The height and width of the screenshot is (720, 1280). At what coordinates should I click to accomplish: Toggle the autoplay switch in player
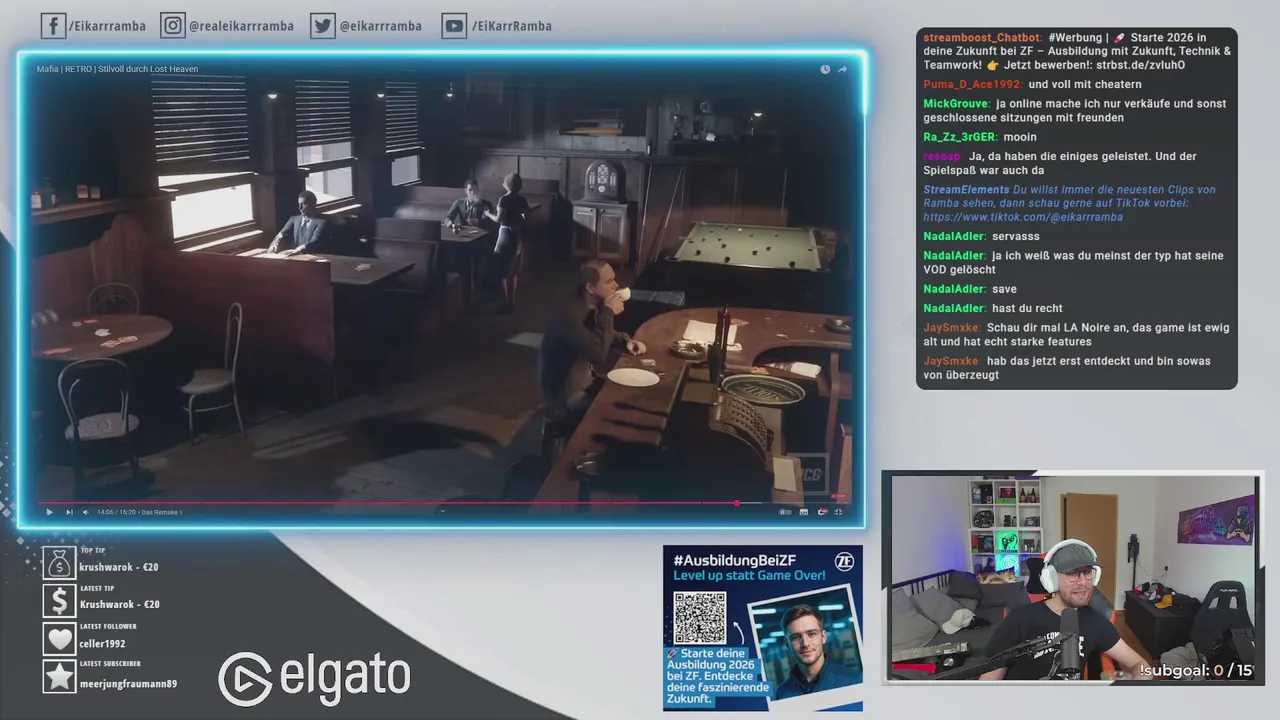coord(785,512)
